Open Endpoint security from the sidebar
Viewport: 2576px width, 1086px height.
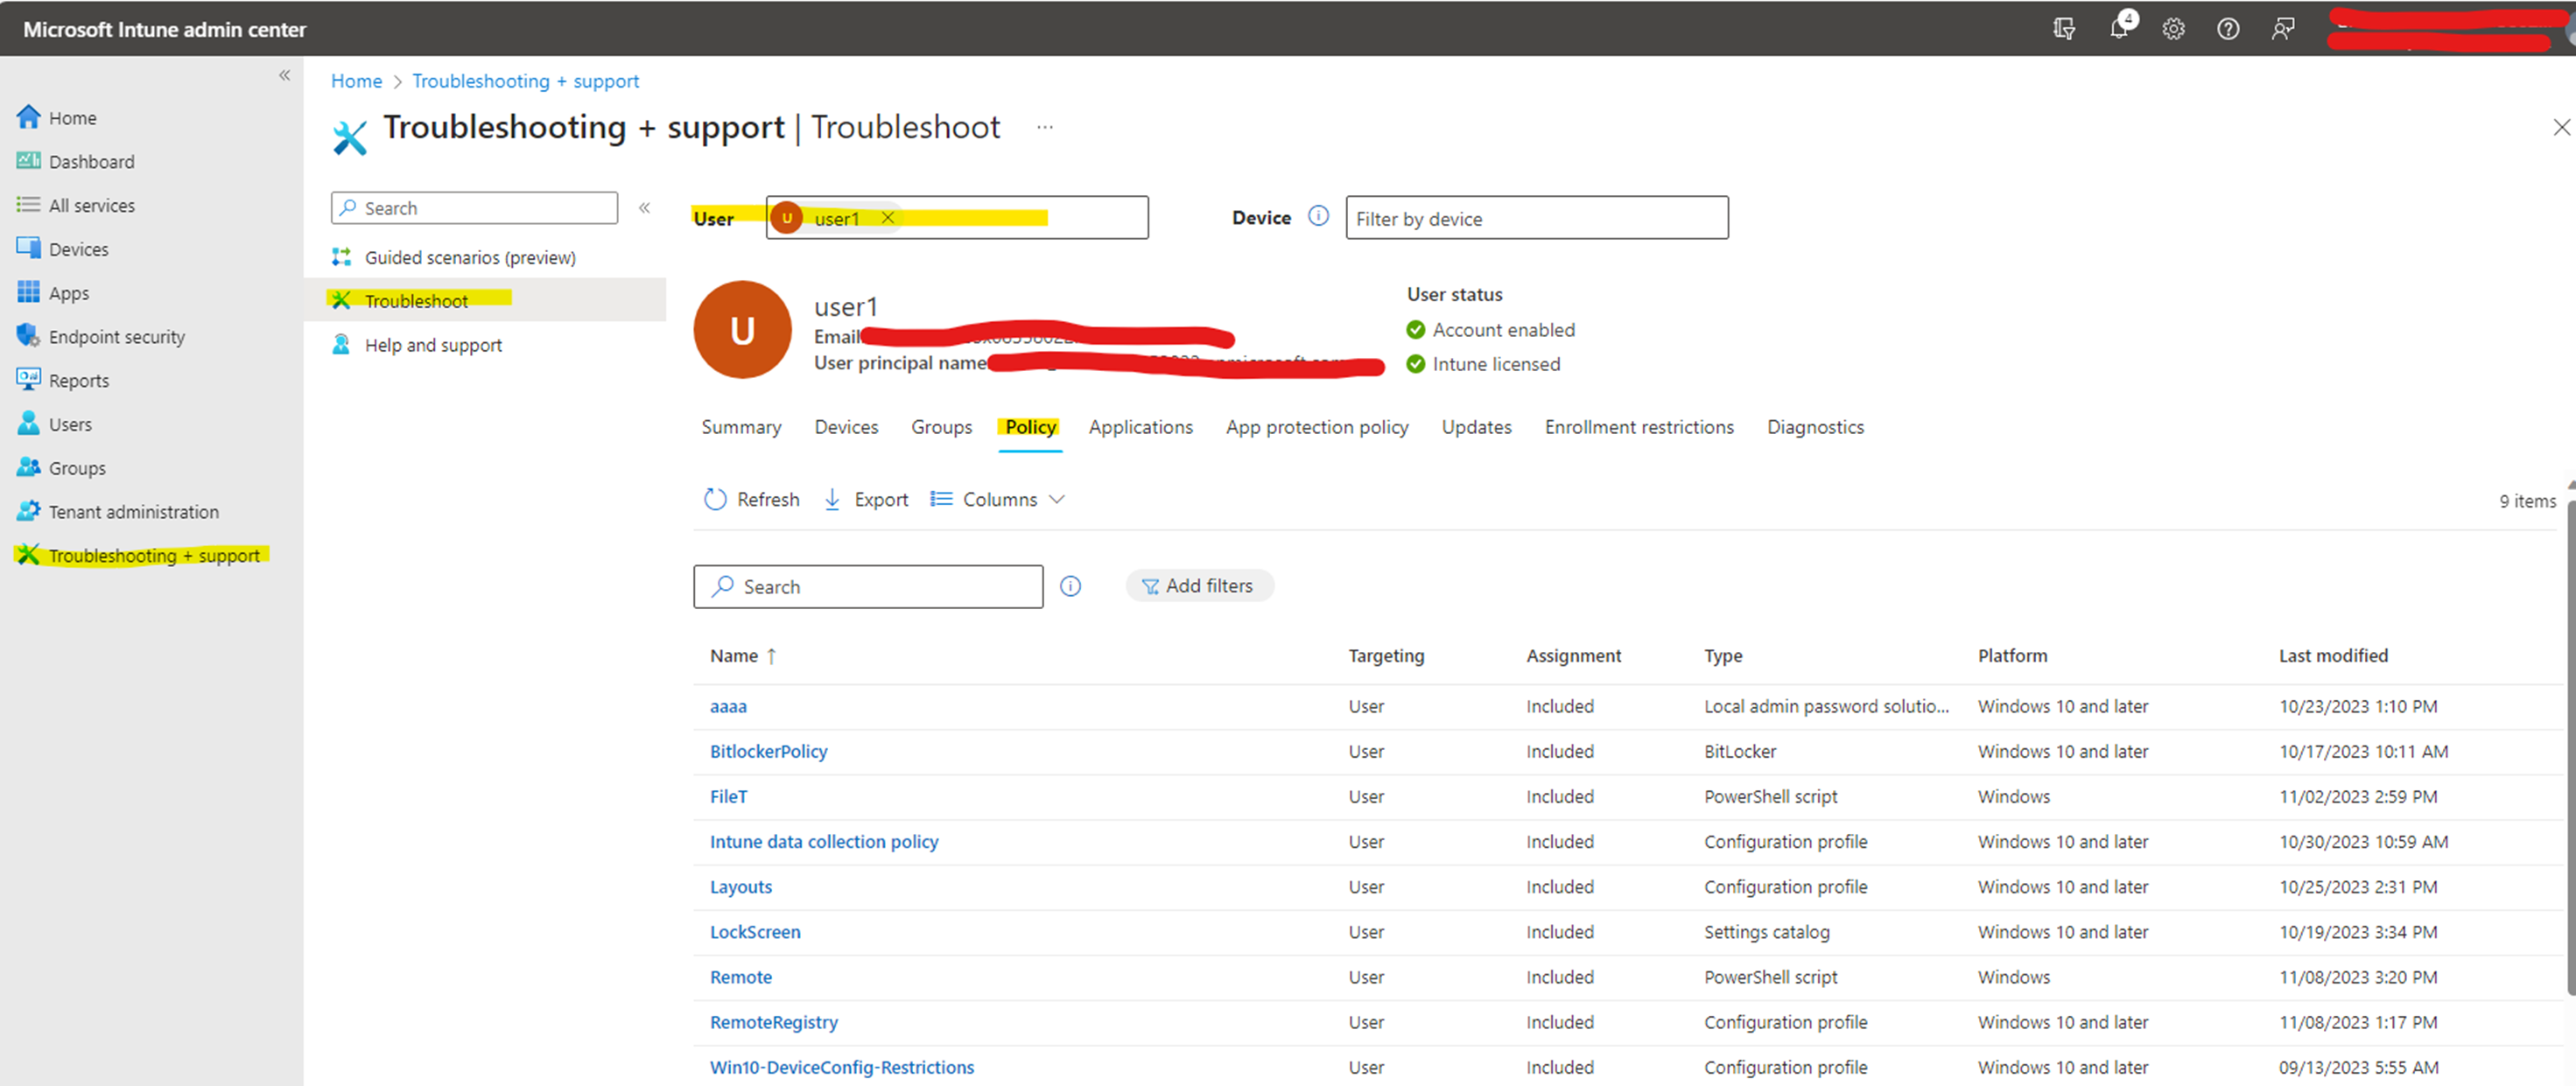point(117,336)
